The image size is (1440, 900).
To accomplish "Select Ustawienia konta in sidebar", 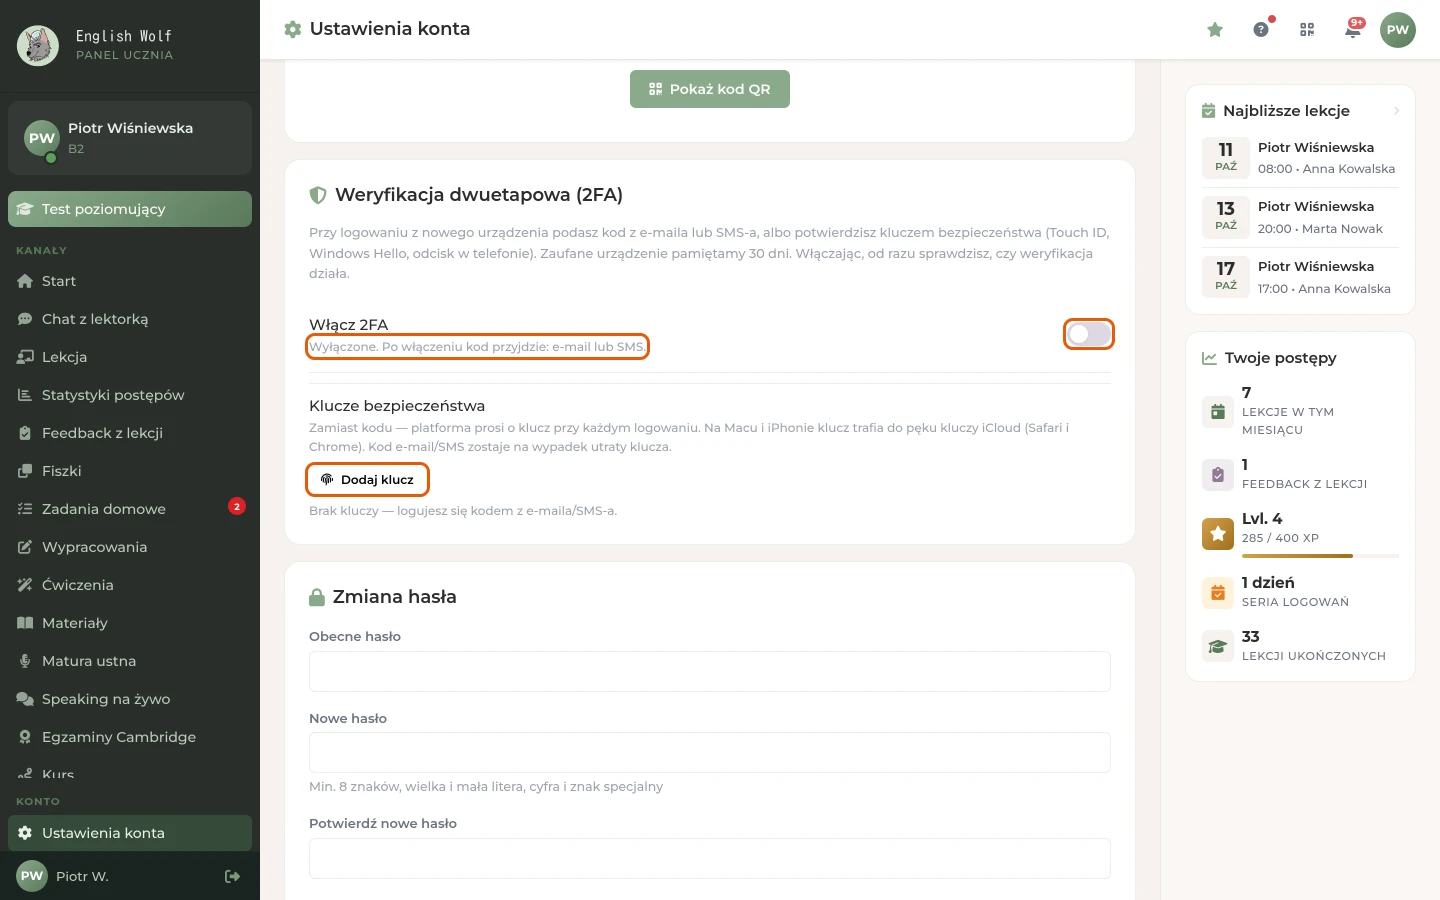I will point(130,833).
